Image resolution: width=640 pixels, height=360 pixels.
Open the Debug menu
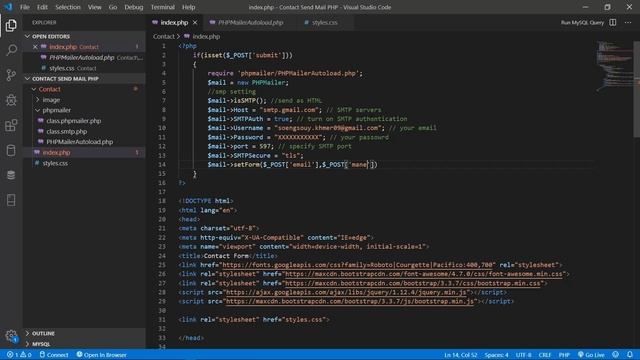(134, 7)
